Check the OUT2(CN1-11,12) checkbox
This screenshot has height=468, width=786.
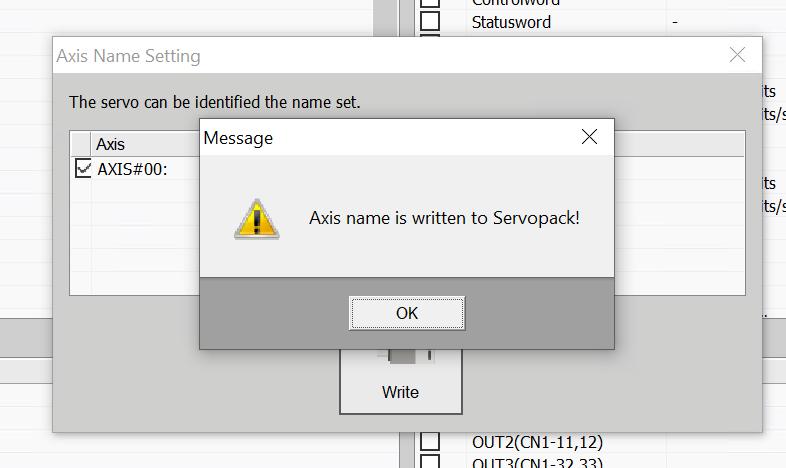(x=430, y=441)
